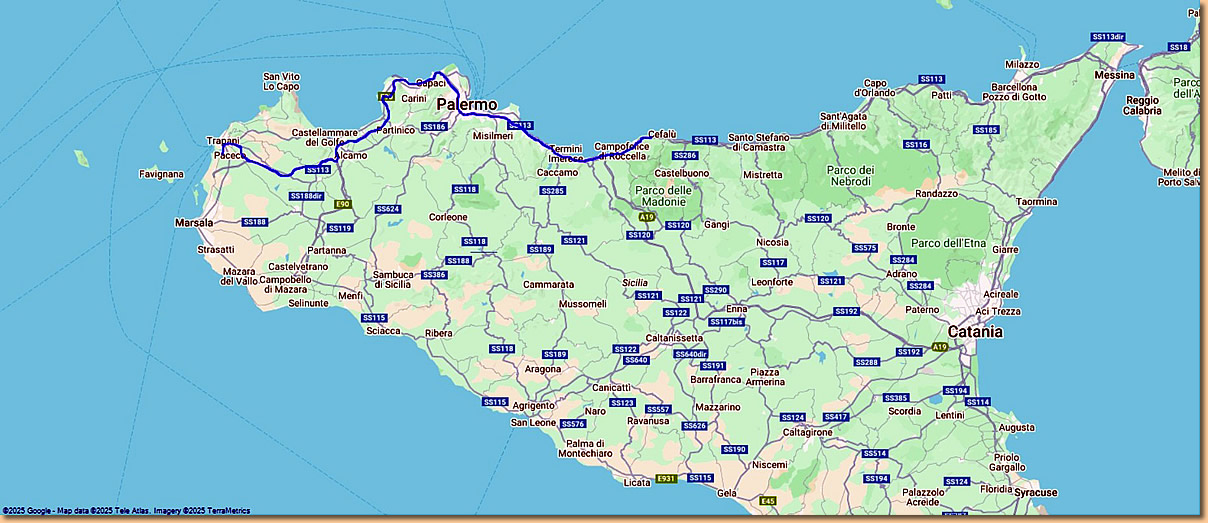Select the SS188dir road shield

pos(305,196)
